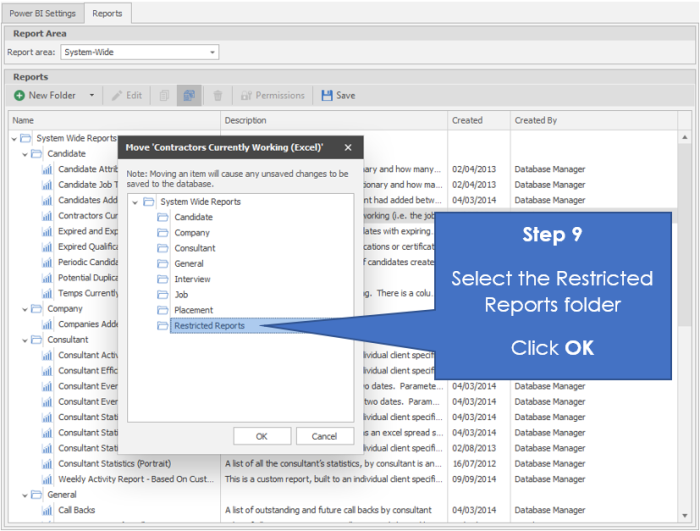
Task: Click the highlighted Move report toolbar icon
Action: click(188, 96)
